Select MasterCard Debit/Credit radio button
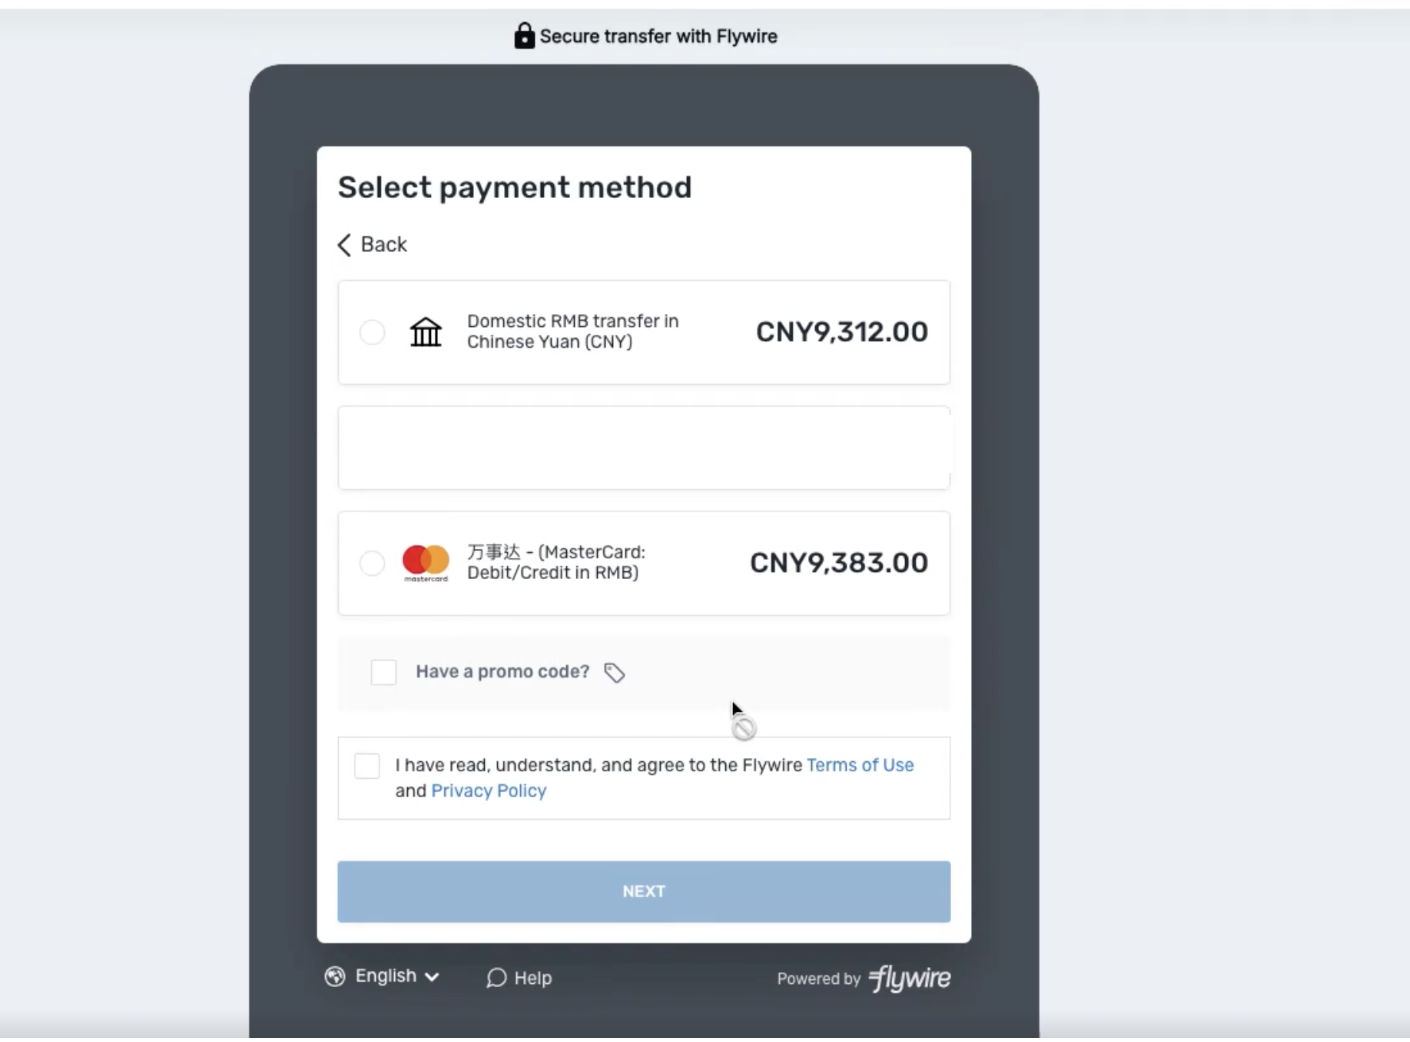Screen dimensions: 1410x1042 click(372, 563)
